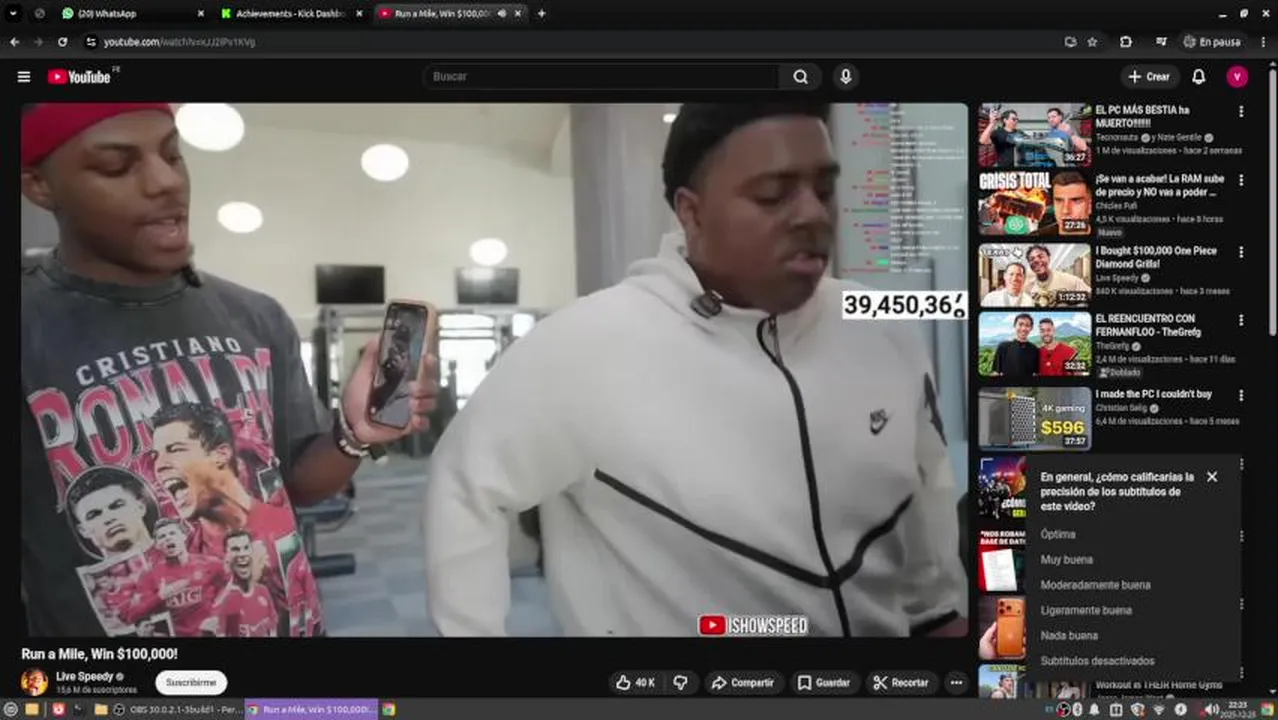The height and width of the screenshot is (720, 1278).
Task: Open the 'CRISIS TOTAL' RAM video thumbnail
Action: click(x=1035, y=204)
